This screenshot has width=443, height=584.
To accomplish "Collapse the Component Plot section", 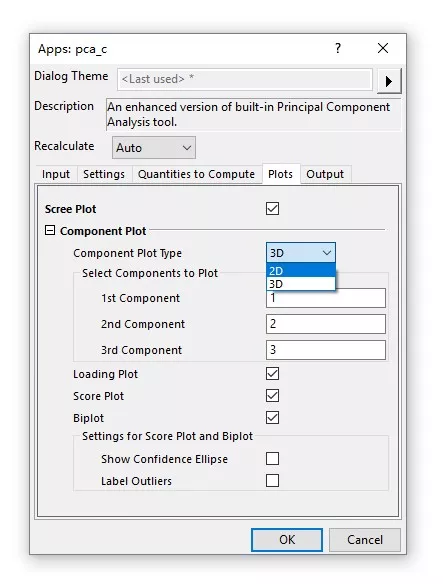I will tap(50, 230).
